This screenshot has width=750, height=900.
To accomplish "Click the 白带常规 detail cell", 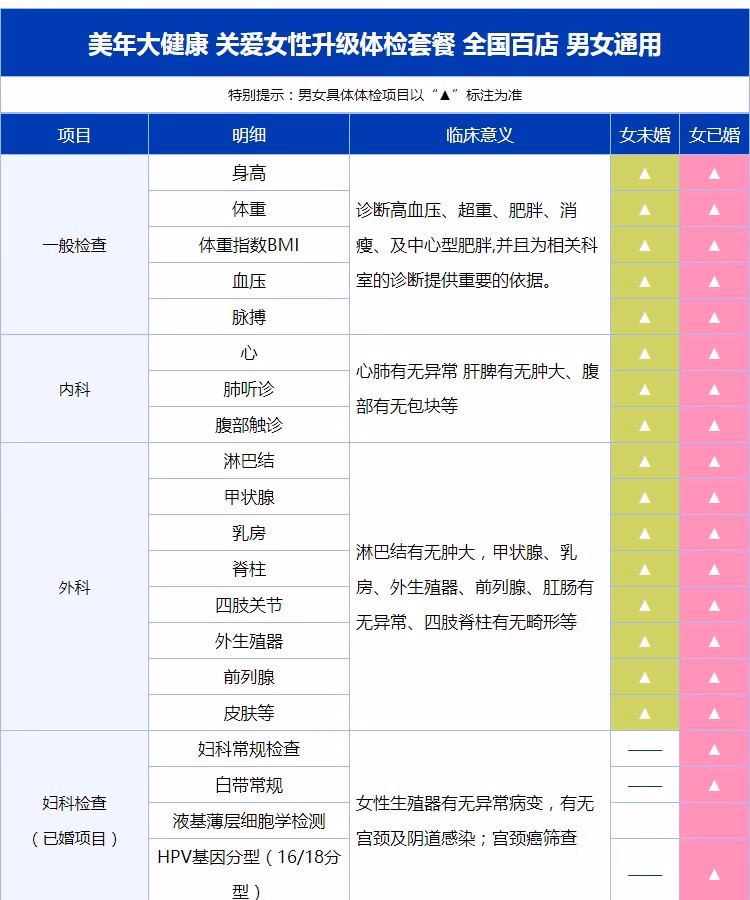I will 248,785.
